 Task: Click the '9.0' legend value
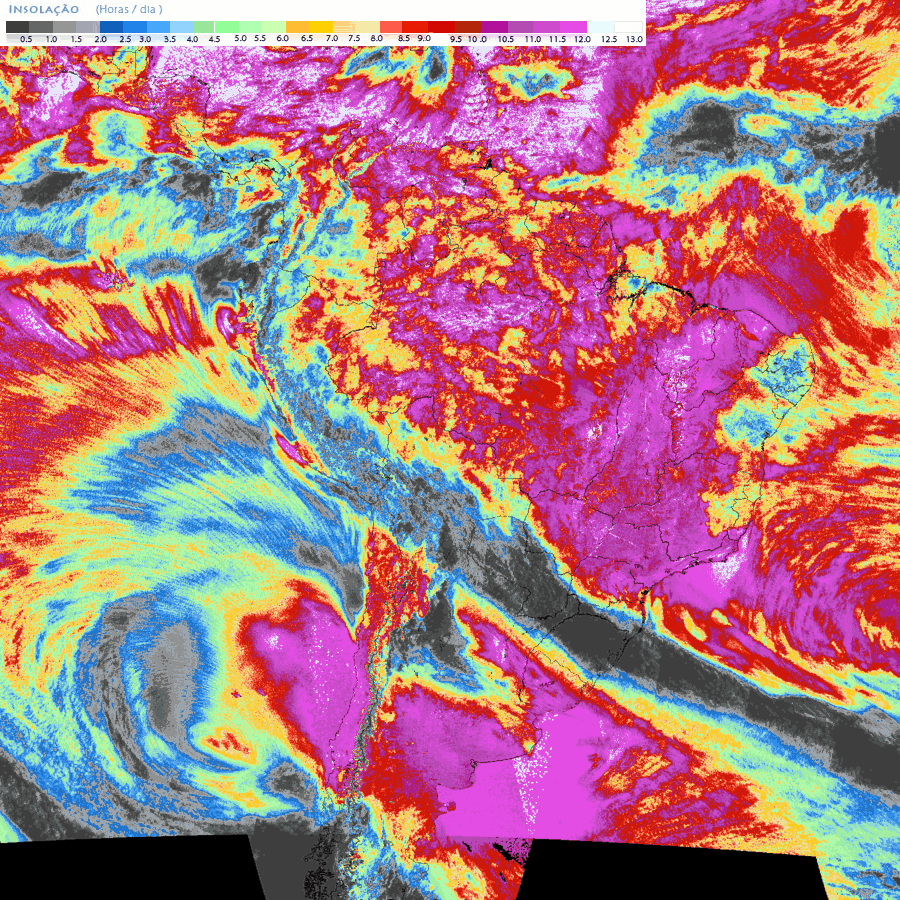[424, 38]
